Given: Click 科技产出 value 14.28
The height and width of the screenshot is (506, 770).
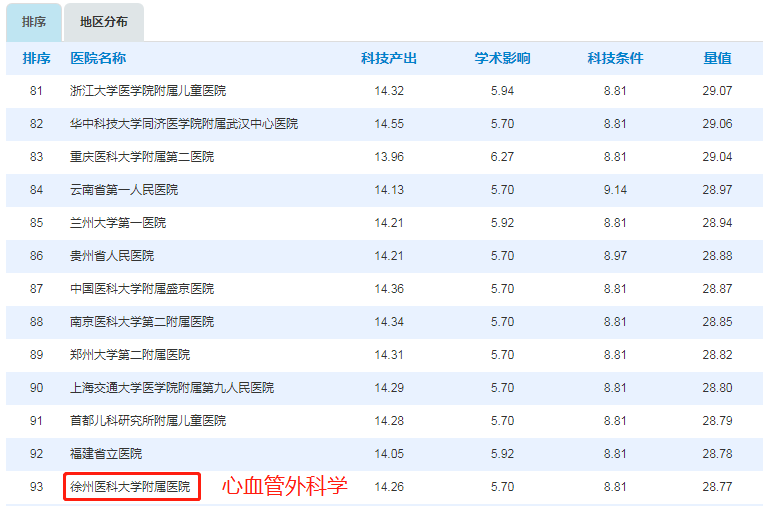Looking at the screenshot, I should click(389, 421).
